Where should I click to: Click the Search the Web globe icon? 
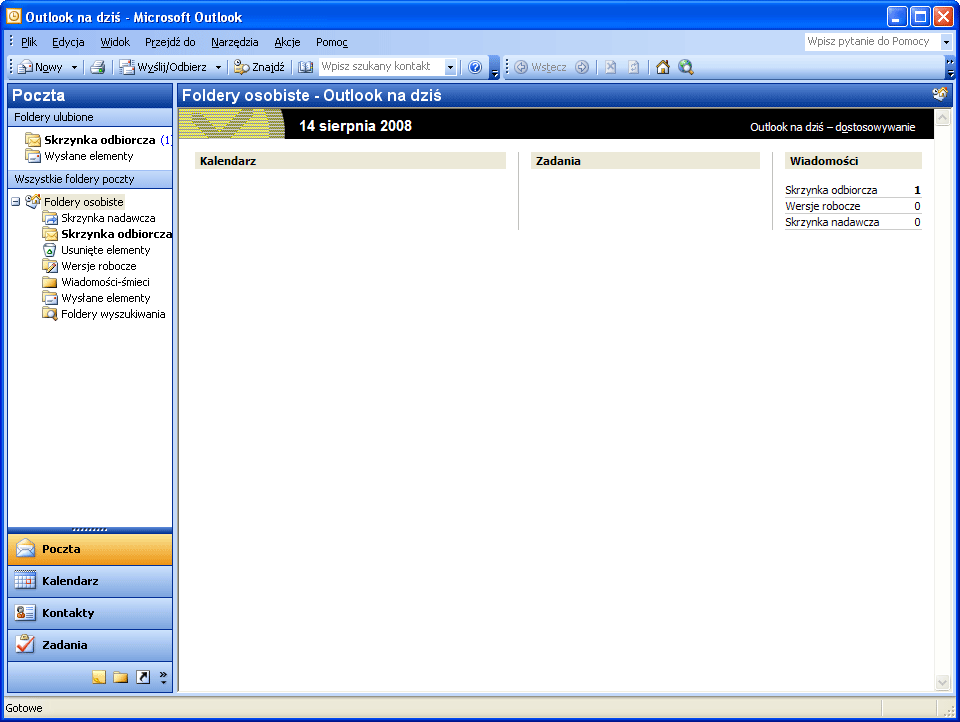[x=686, y=67]
